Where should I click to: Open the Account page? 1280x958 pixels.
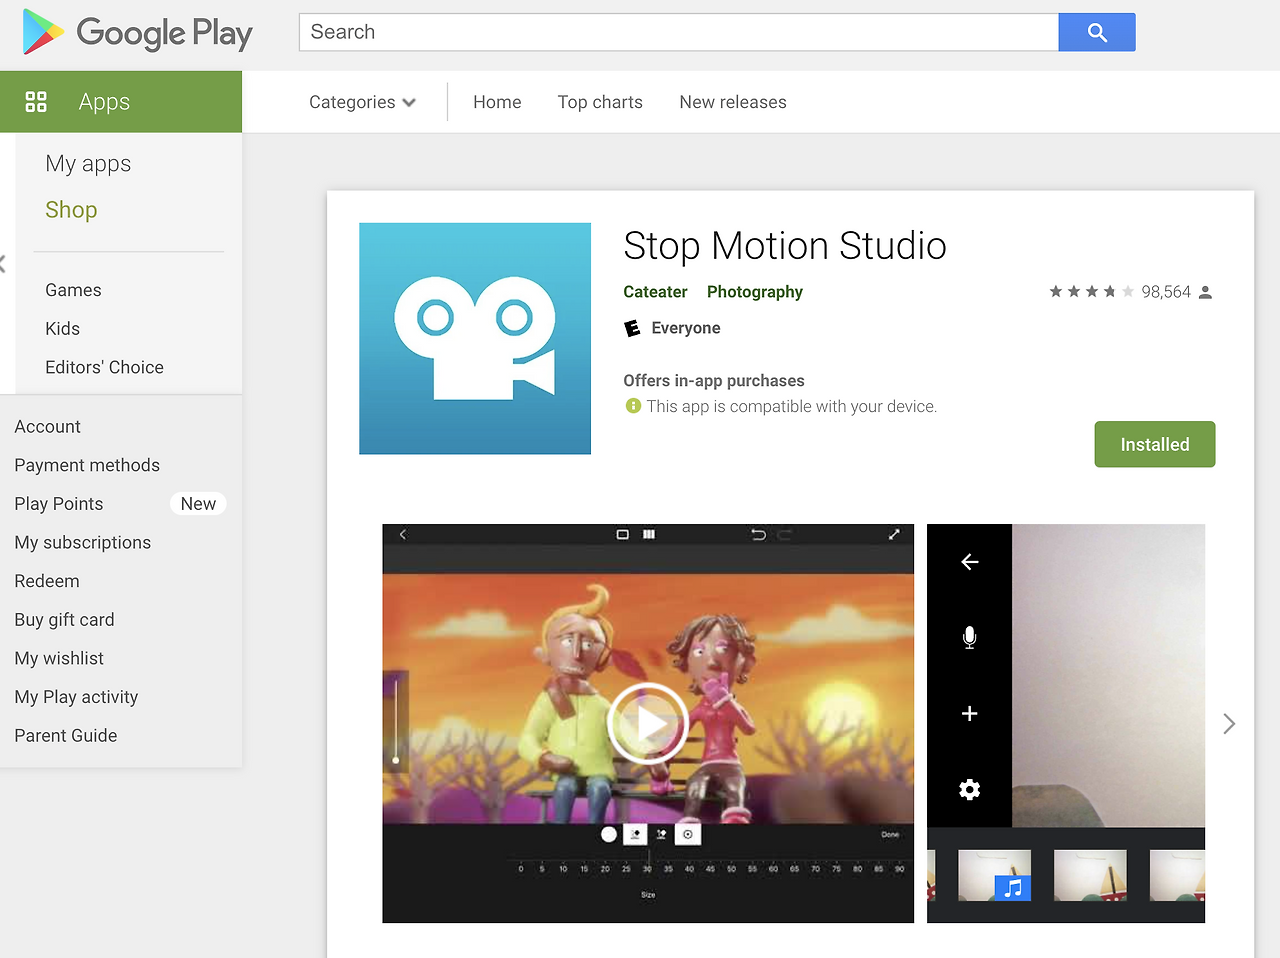[x=47, y=426]
